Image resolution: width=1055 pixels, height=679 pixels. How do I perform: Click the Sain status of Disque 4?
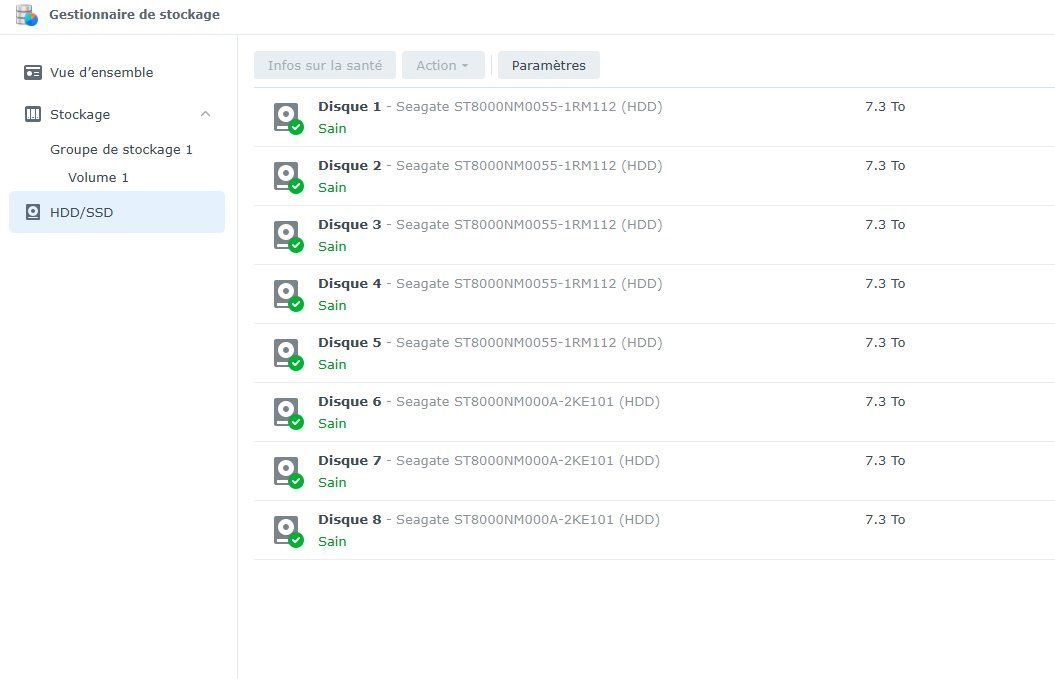pos(332,306)
